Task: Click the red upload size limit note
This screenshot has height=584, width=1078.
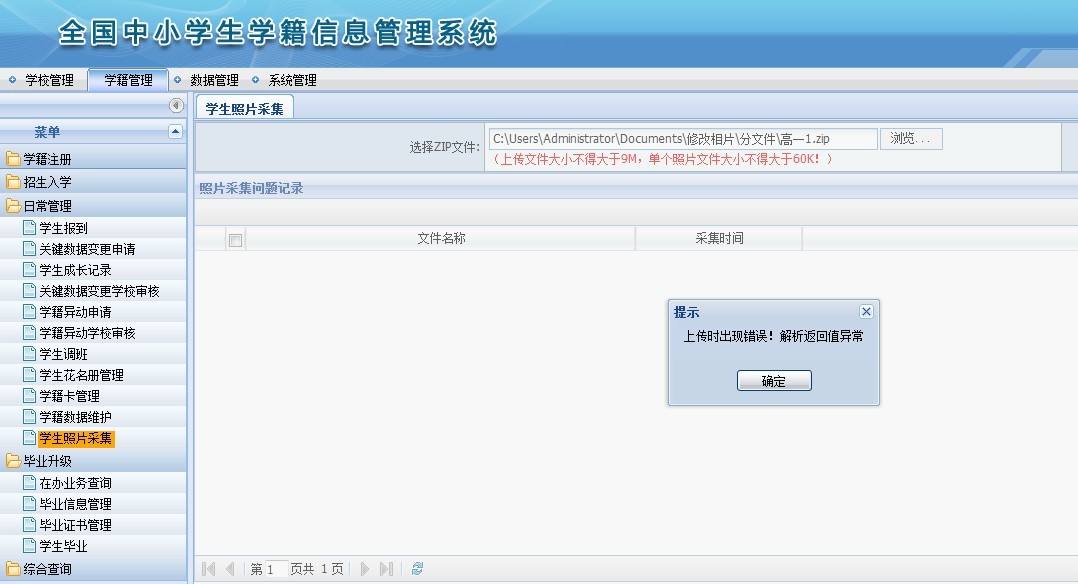Action: coord(662,160)
